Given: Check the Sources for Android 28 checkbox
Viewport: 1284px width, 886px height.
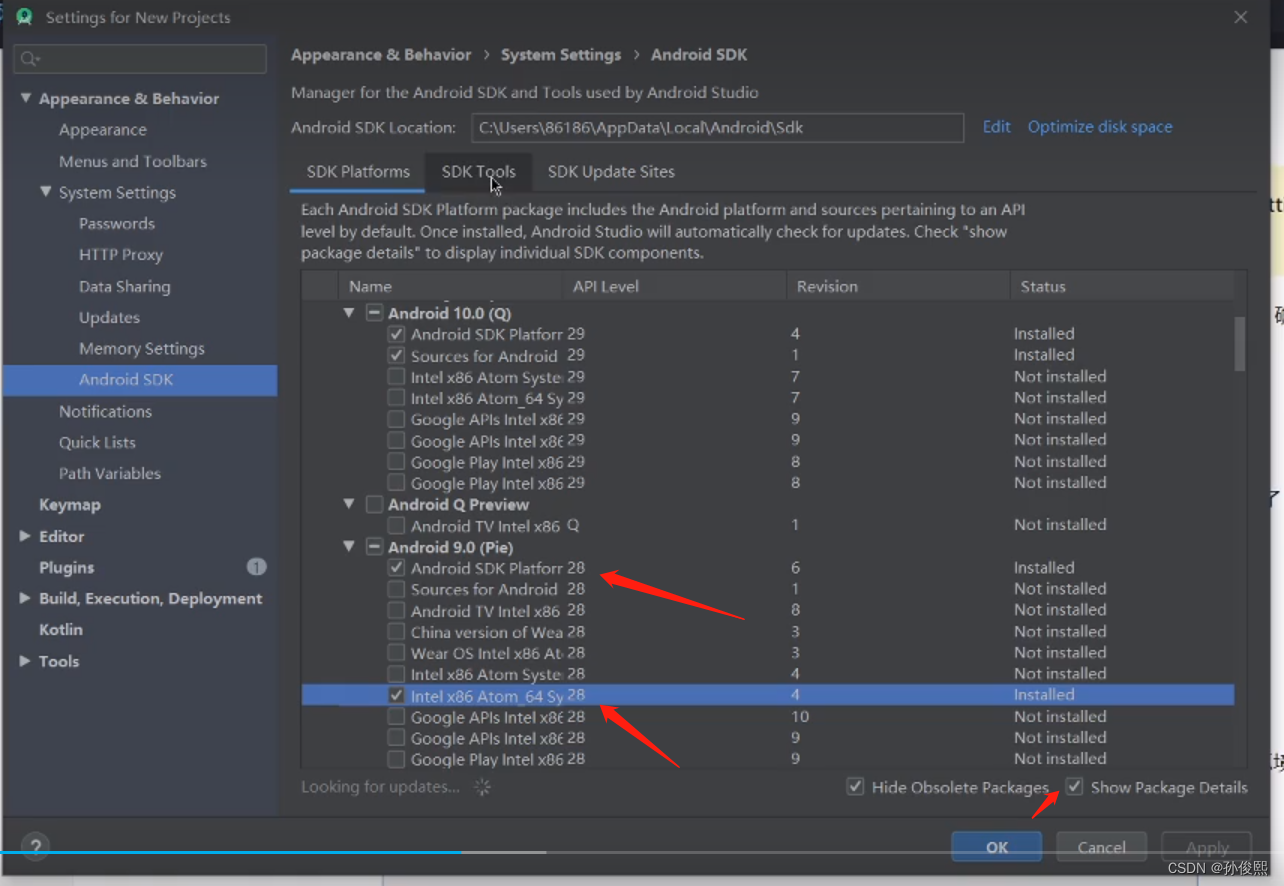Looking at the screenshot, I should 396,590.
